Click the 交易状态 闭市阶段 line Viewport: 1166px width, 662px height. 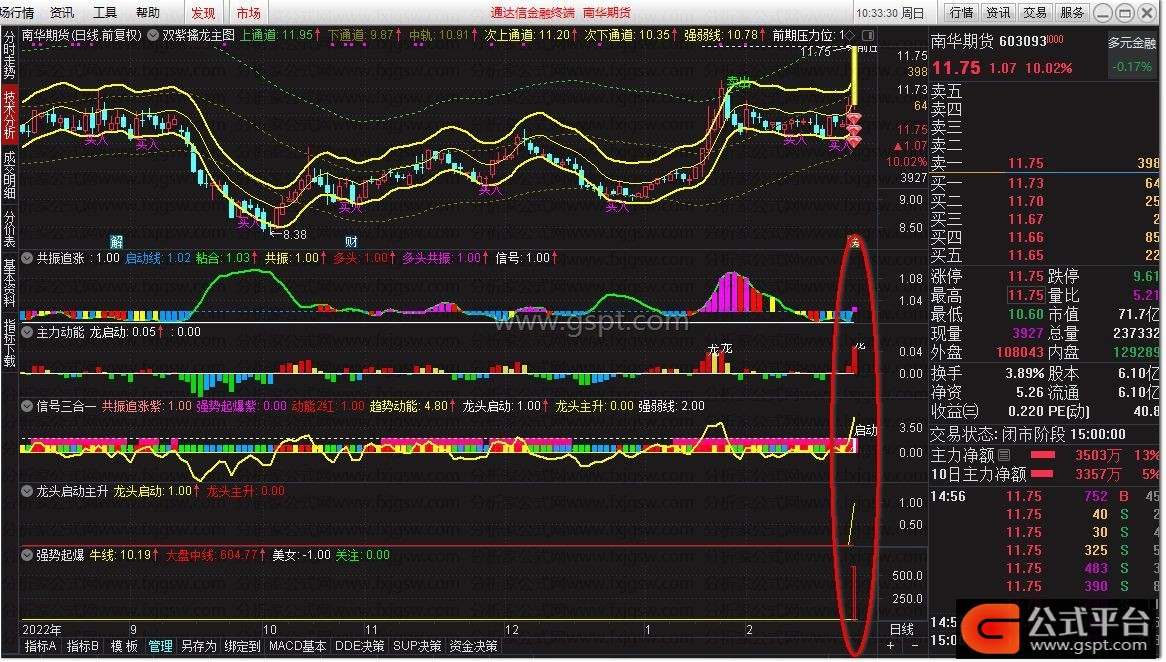coord(1028,434)
